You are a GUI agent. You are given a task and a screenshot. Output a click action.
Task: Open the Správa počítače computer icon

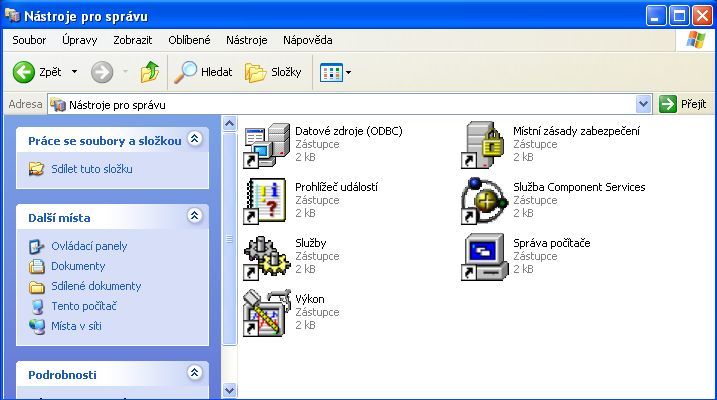(484, 257)
